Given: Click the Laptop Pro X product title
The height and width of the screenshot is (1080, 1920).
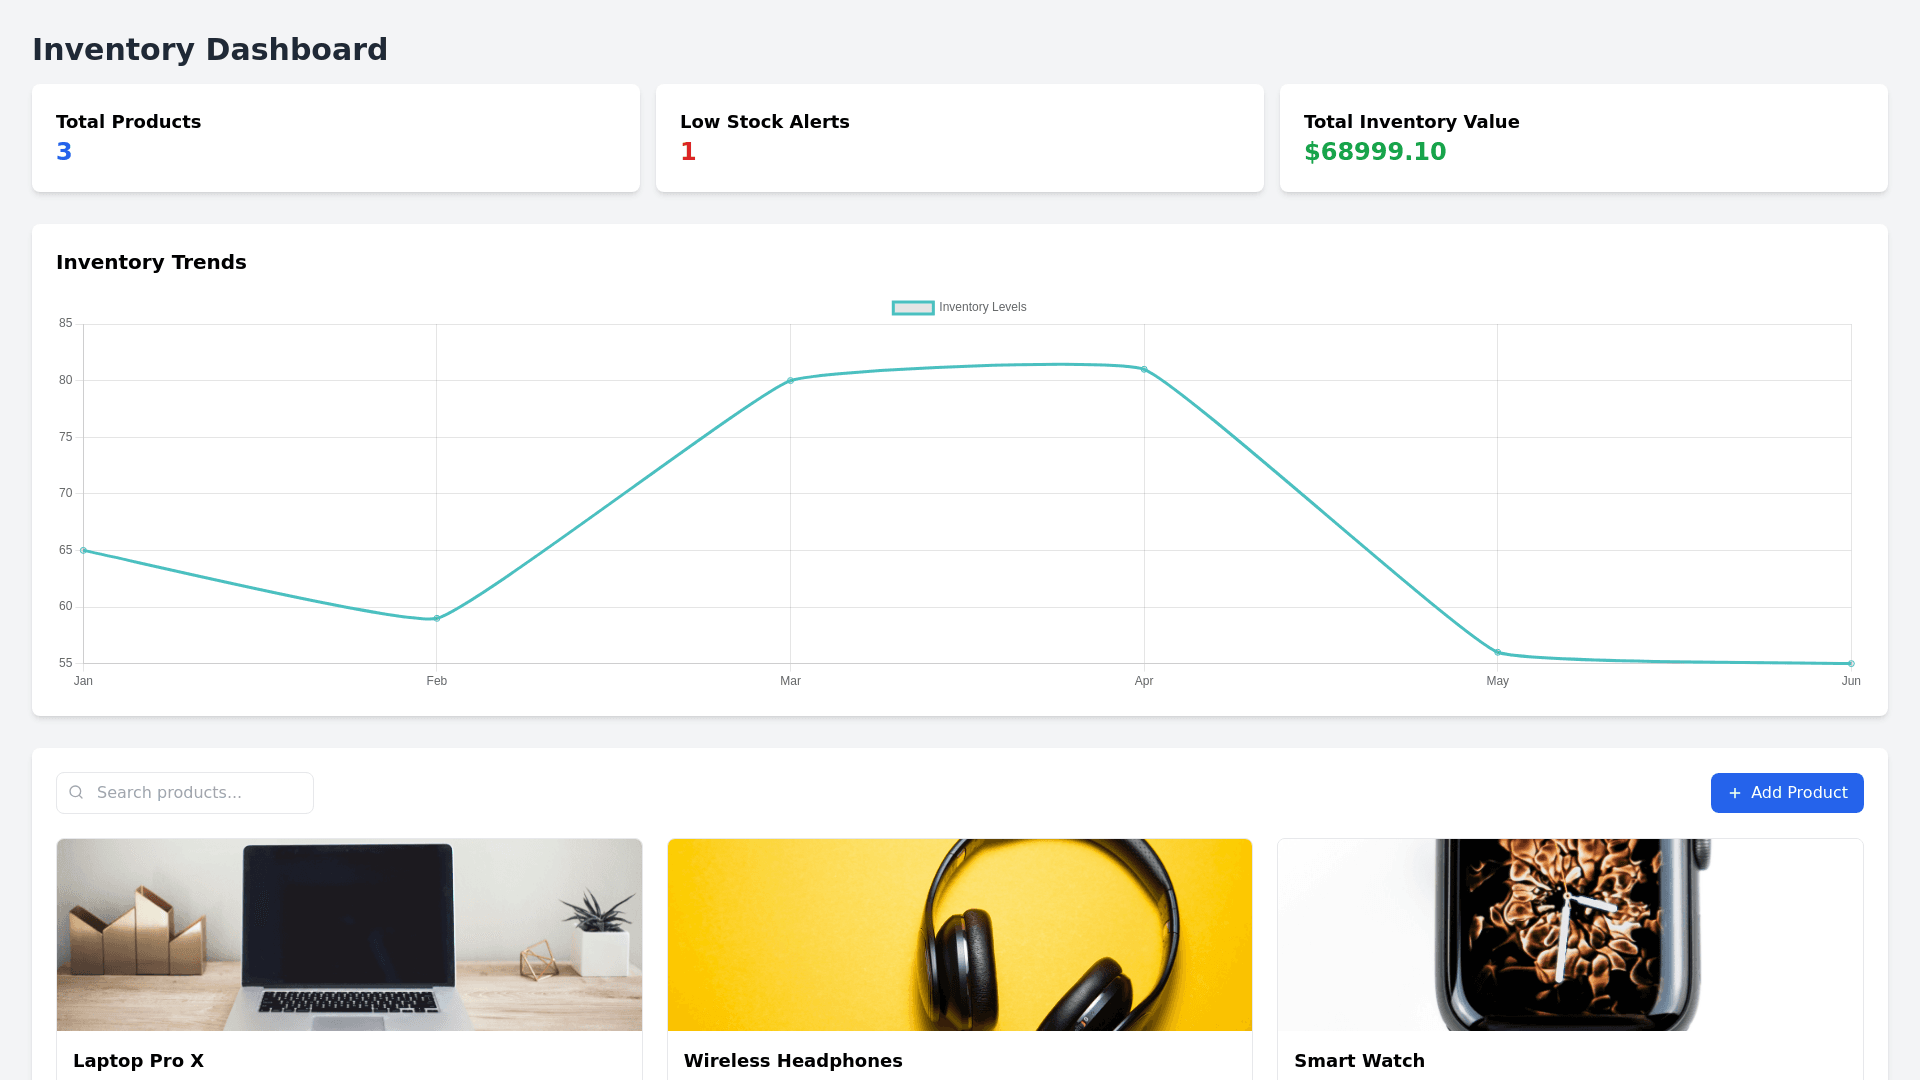Looking at the screenshot, I should tap(139, 1061).
